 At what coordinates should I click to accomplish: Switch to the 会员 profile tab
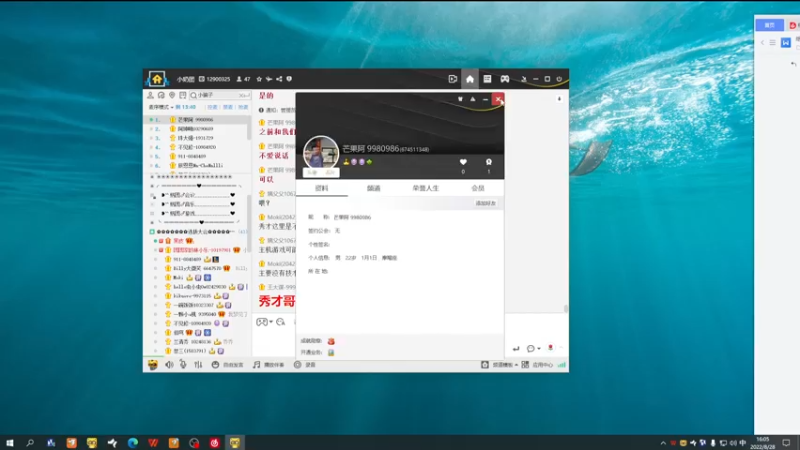click(478, 188)
